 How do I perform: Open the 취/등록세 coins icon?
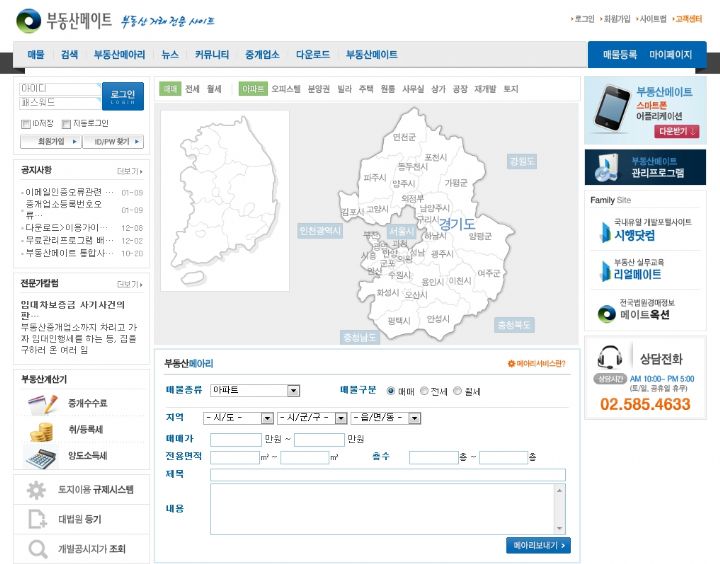click(x=41, y=431)
